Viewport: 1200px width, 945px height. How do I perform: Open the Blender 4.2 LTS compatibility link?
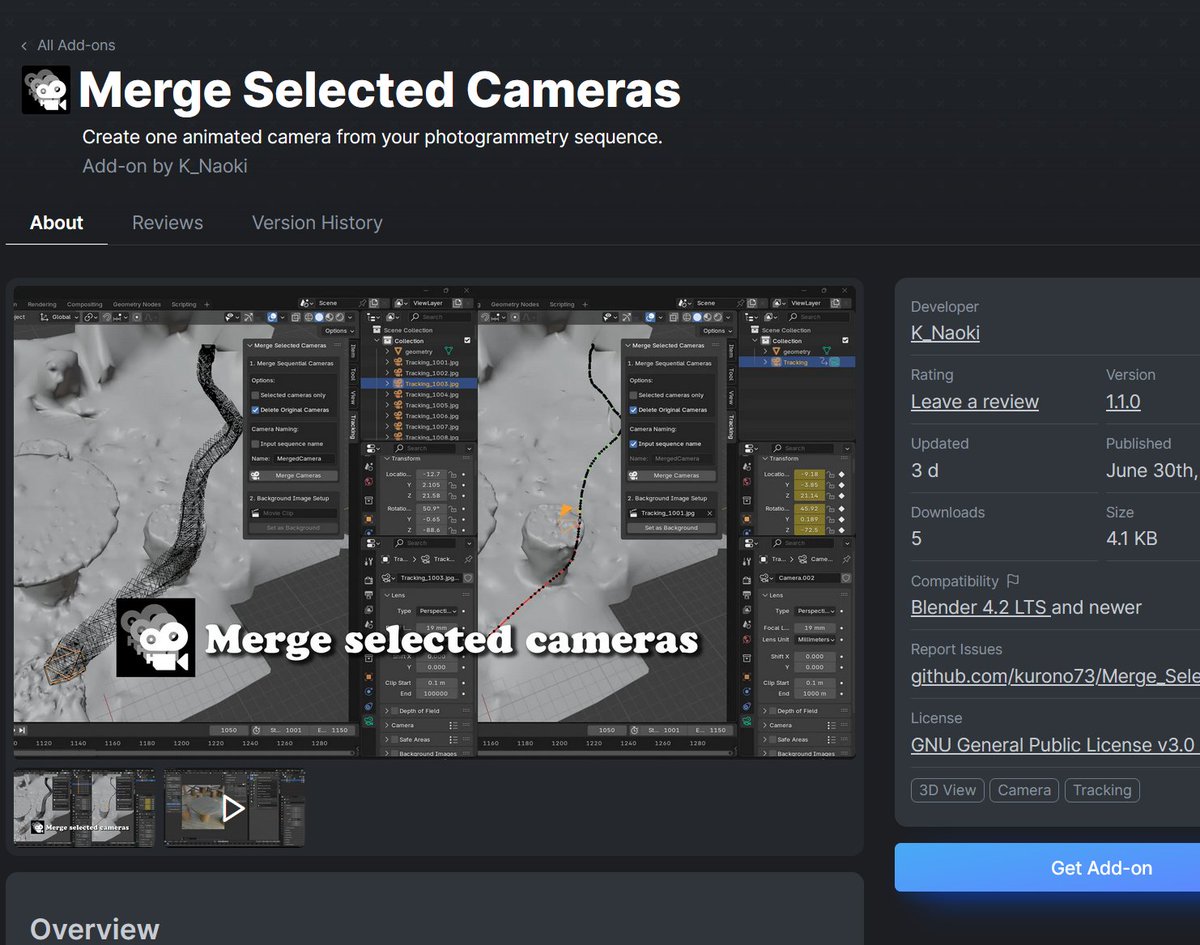pos(979,607)
